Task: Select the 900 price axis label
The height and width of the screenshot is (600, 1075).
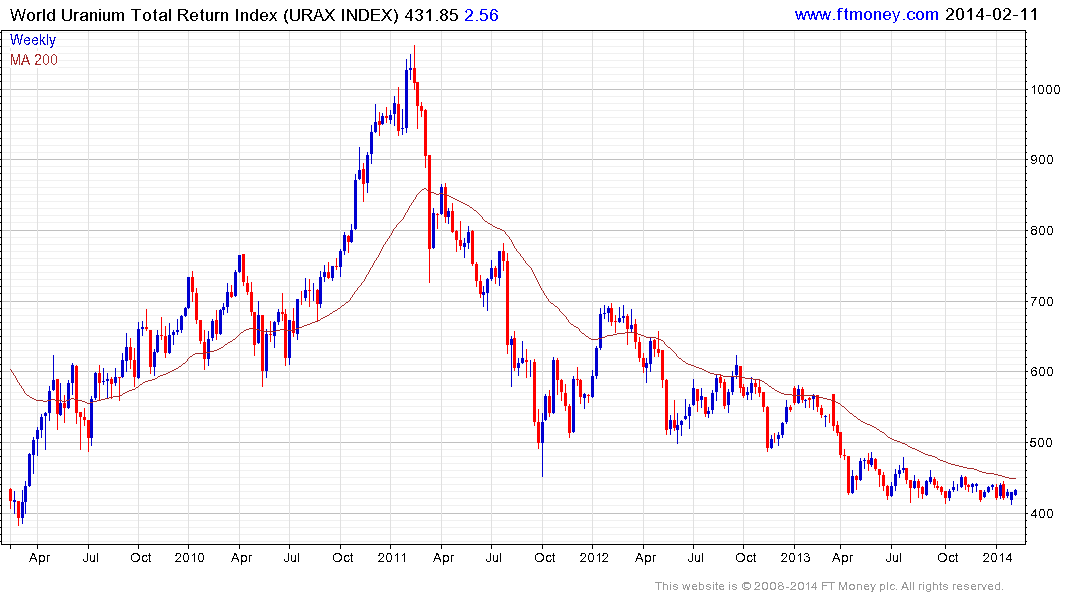Action: (x=1042, y=160)
